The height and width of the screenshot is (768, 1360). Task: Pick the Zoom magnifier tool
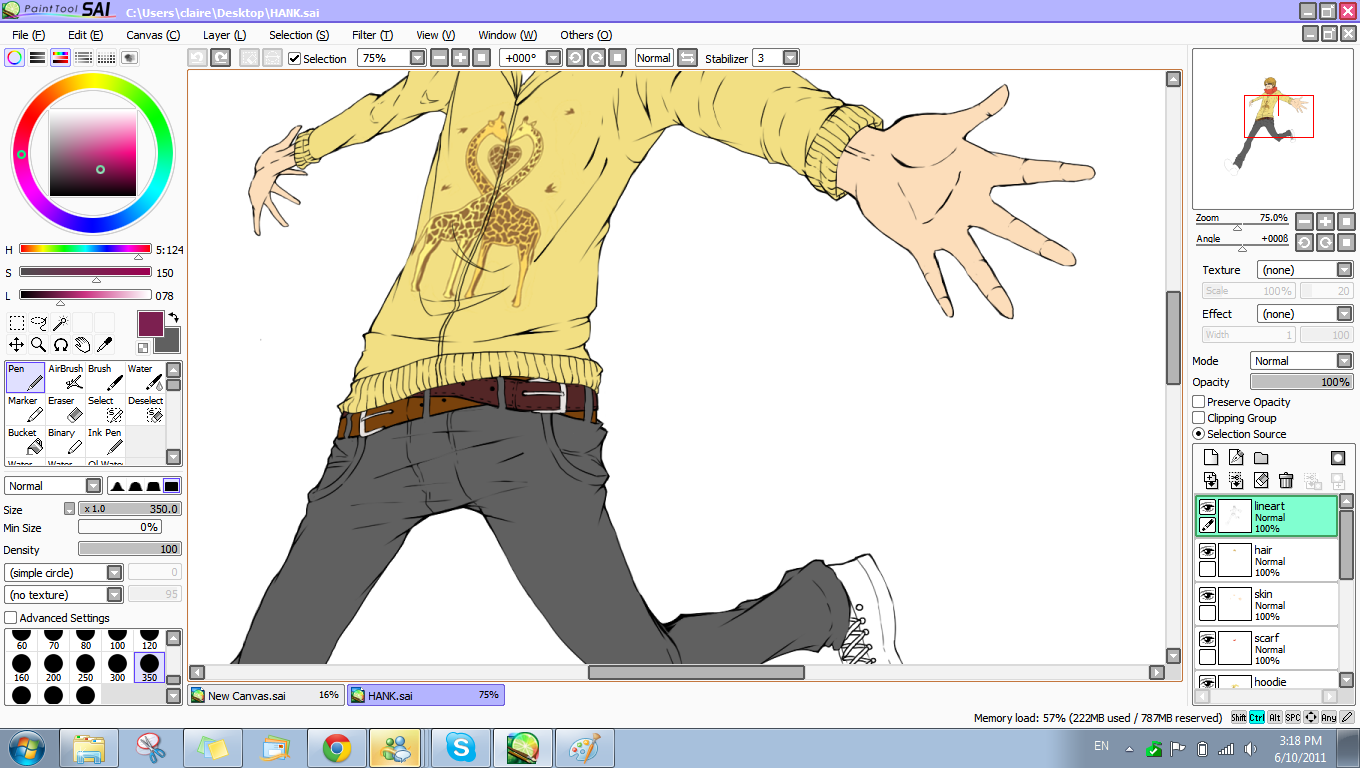tap(39, 345)
